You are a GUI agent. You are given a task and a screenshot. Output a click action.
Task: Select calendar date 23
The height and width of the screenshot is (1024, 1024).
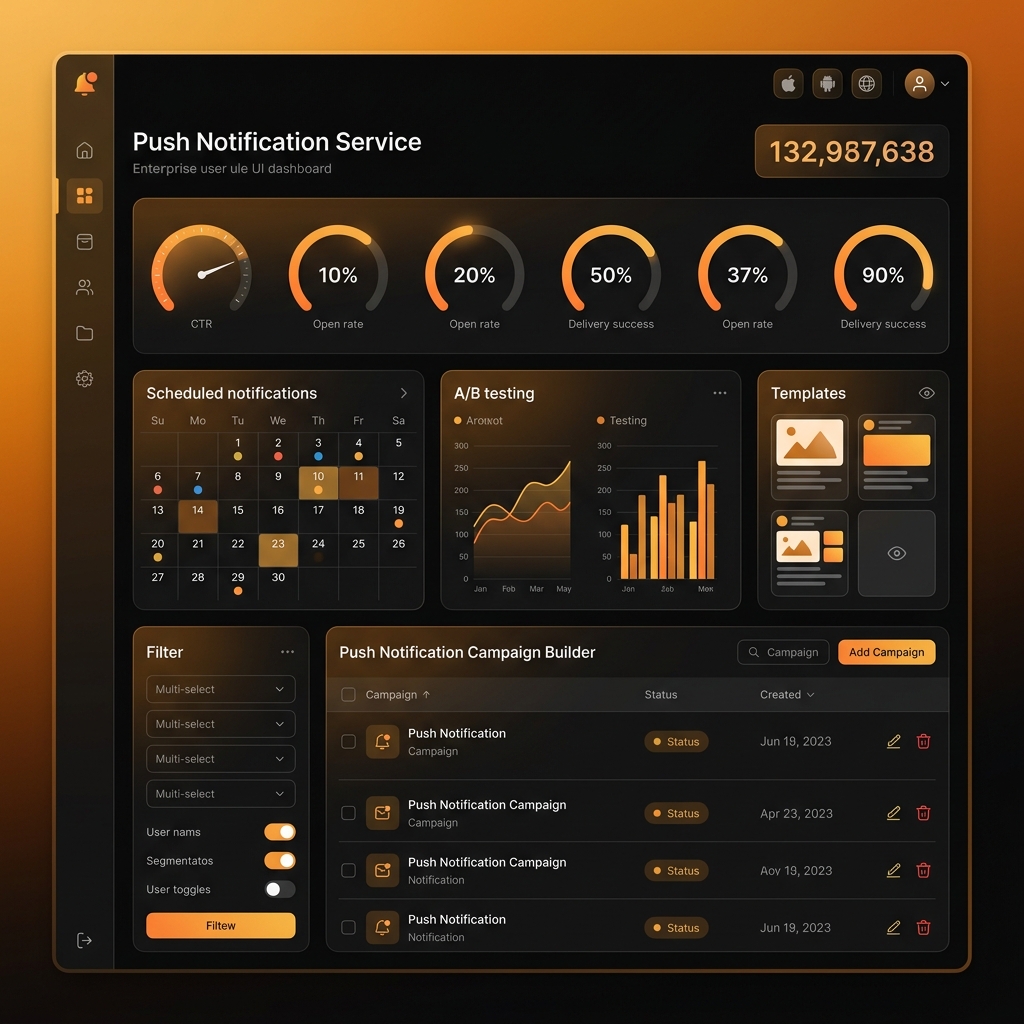(278, 550)
